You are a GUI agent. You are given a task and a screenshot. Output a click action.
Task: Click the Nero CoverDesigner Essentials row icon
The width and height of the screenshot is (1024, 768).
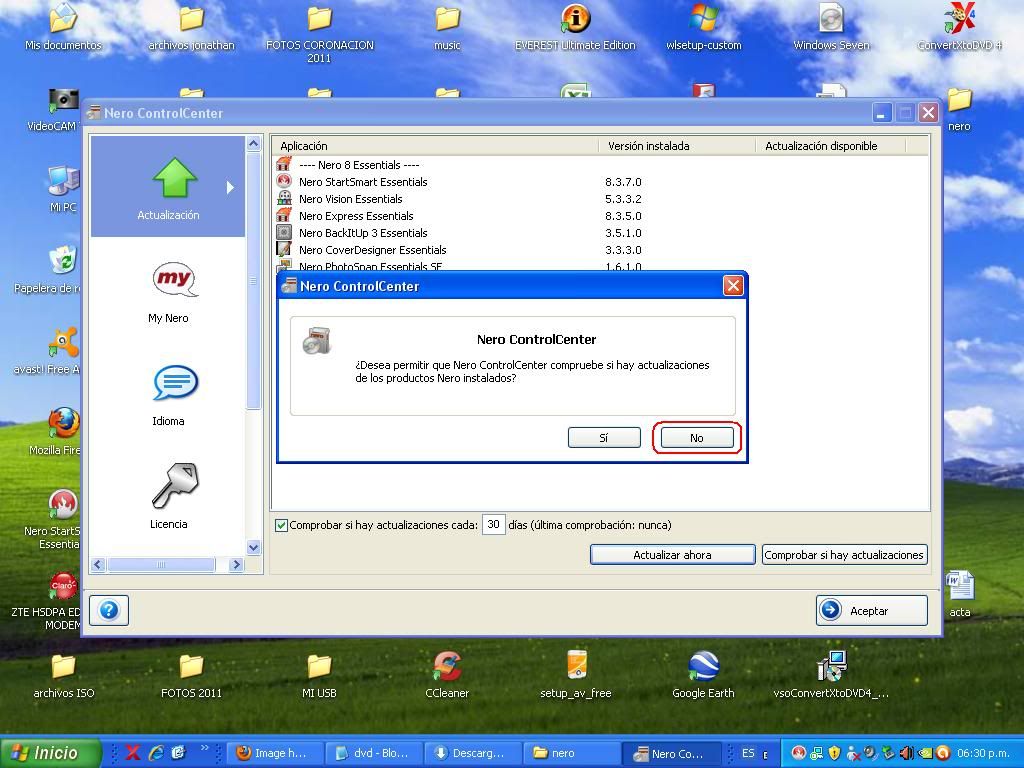tap(284, 249)
